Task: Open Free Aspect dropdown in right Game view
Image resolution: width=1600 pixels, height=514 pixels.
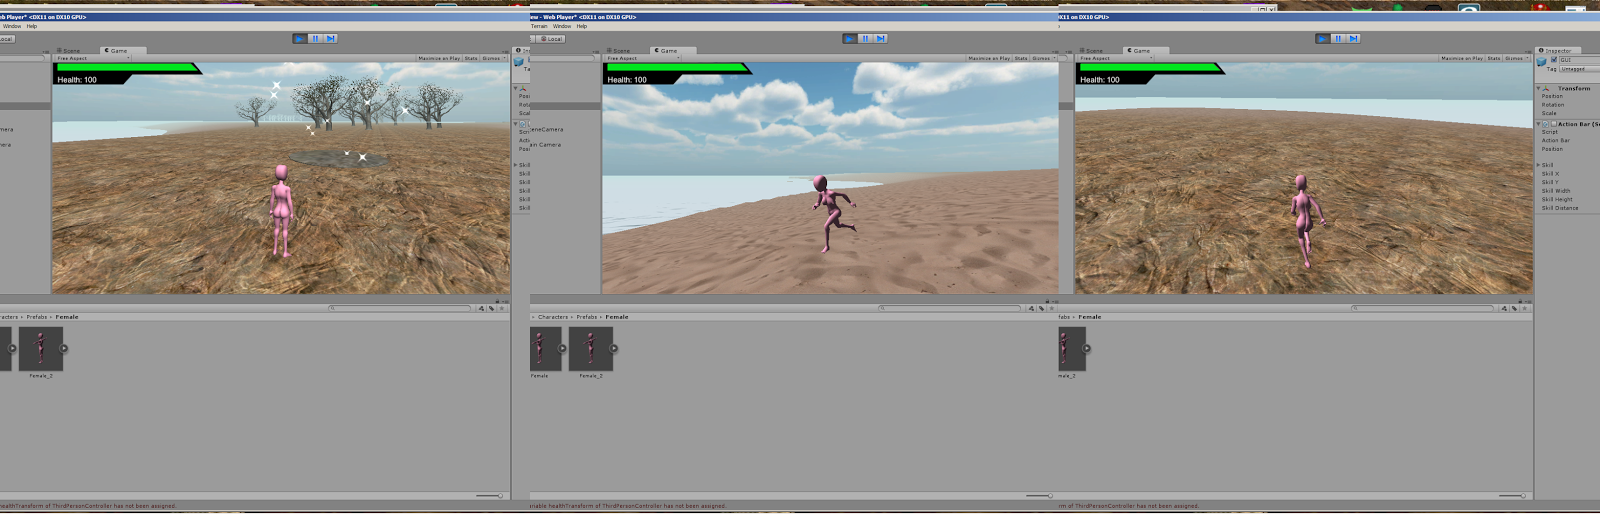Action: point(1116,59)
